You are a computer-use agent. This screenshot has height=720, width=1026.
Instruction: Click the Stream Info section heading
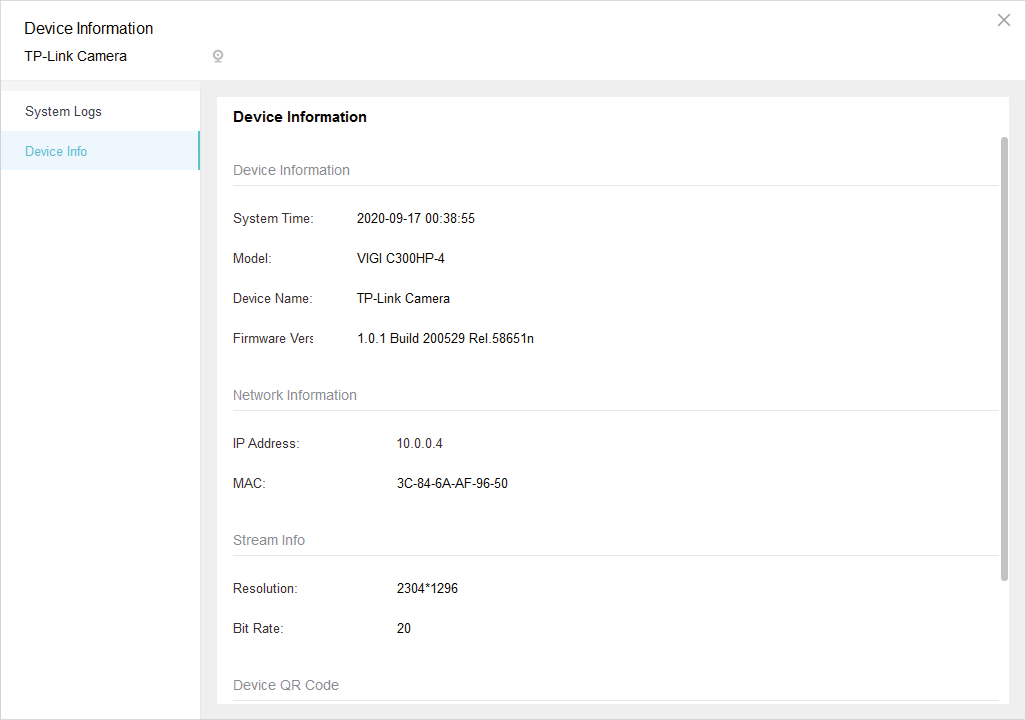269,540
